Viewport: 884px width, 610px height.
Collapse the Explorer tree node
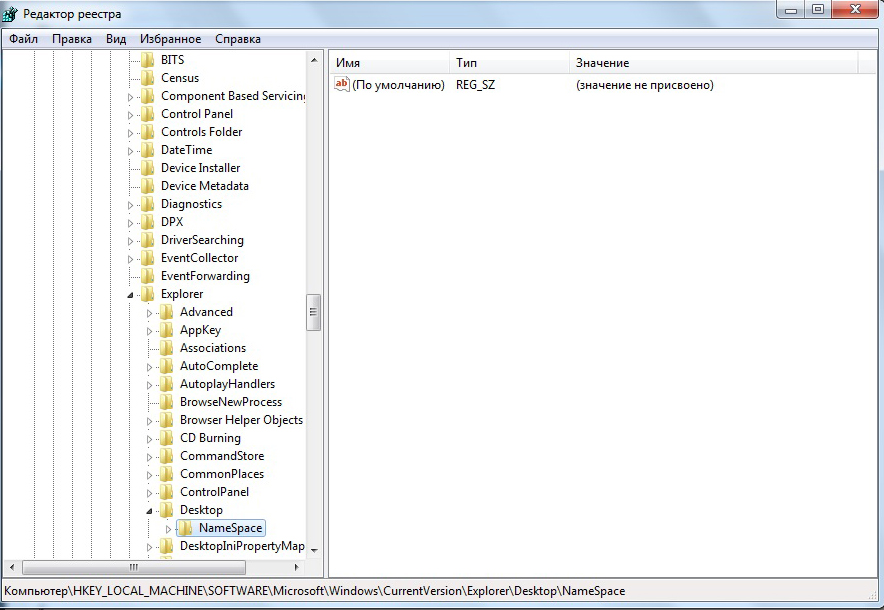coord(130,295)
